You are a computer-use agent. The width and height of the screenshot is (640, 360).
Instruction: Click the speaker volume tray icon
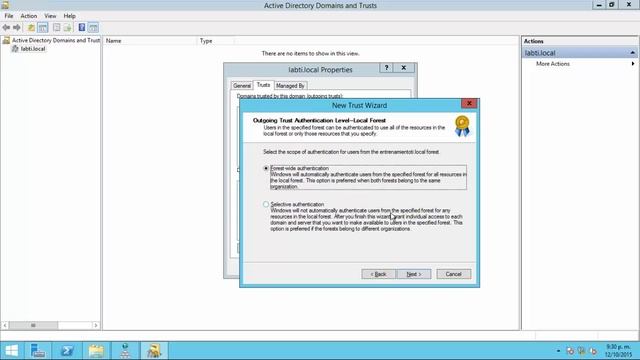pyautogui.click(x=593, y=351)
